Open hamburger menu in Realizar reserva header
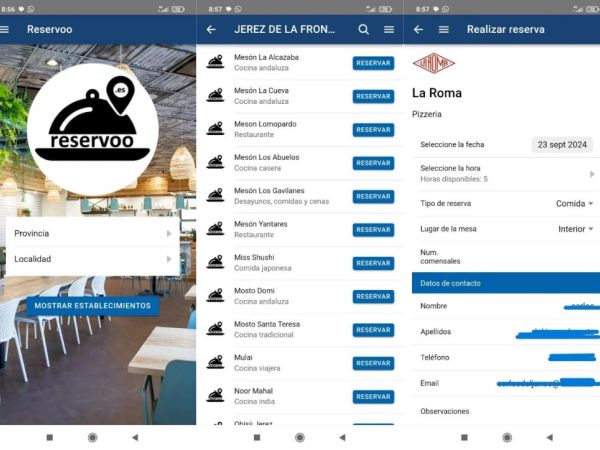The image size is (600, 450). pyautogui.click(x=443, y=29)
